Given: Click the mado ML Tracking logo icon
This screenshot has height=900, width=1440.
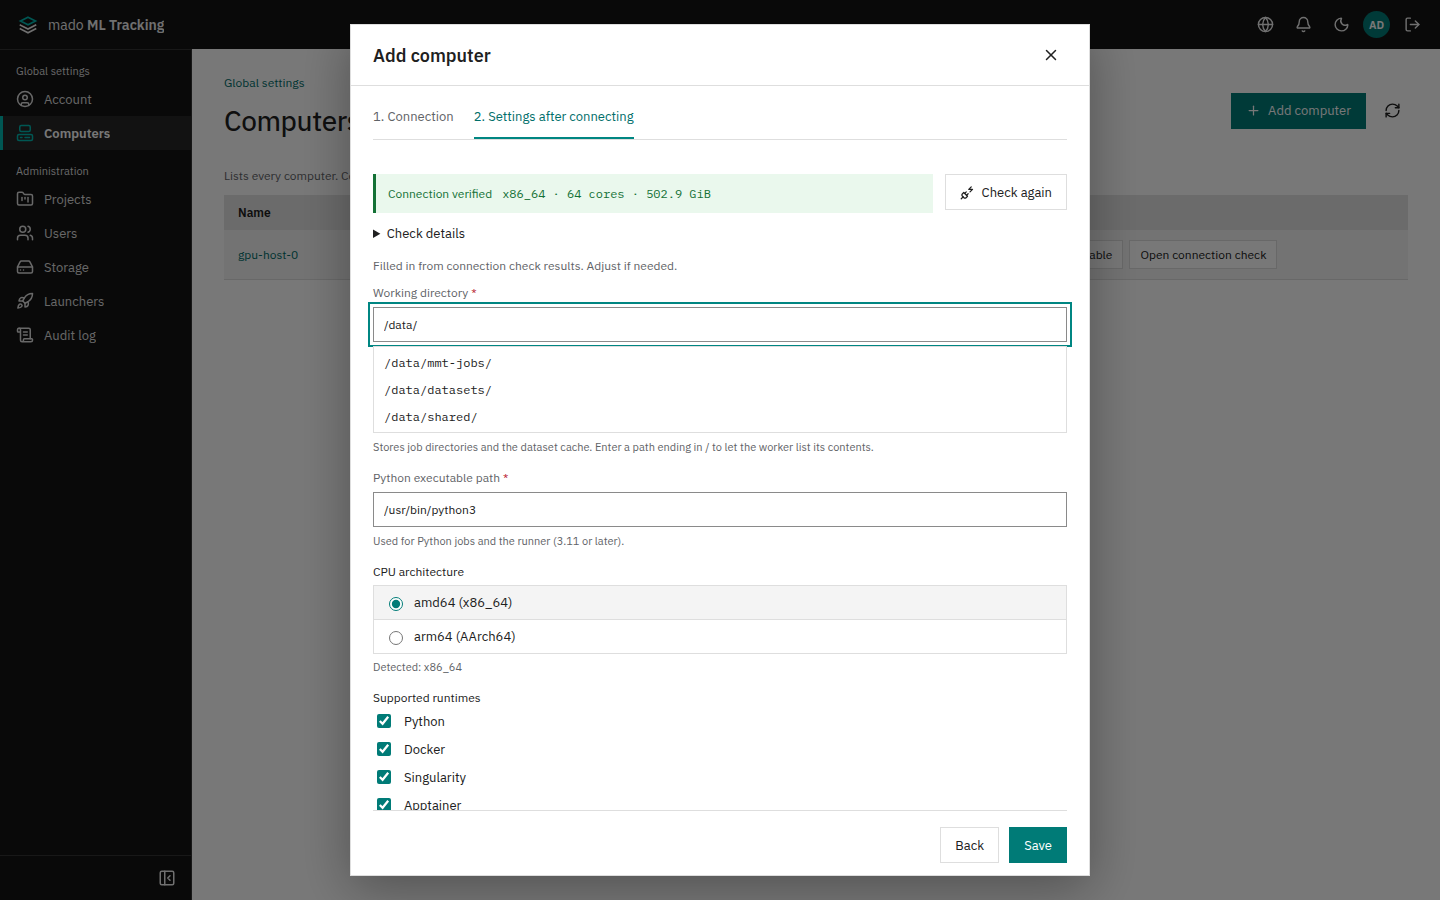Looking at the screenshot, I should click(x=28, y=25).
